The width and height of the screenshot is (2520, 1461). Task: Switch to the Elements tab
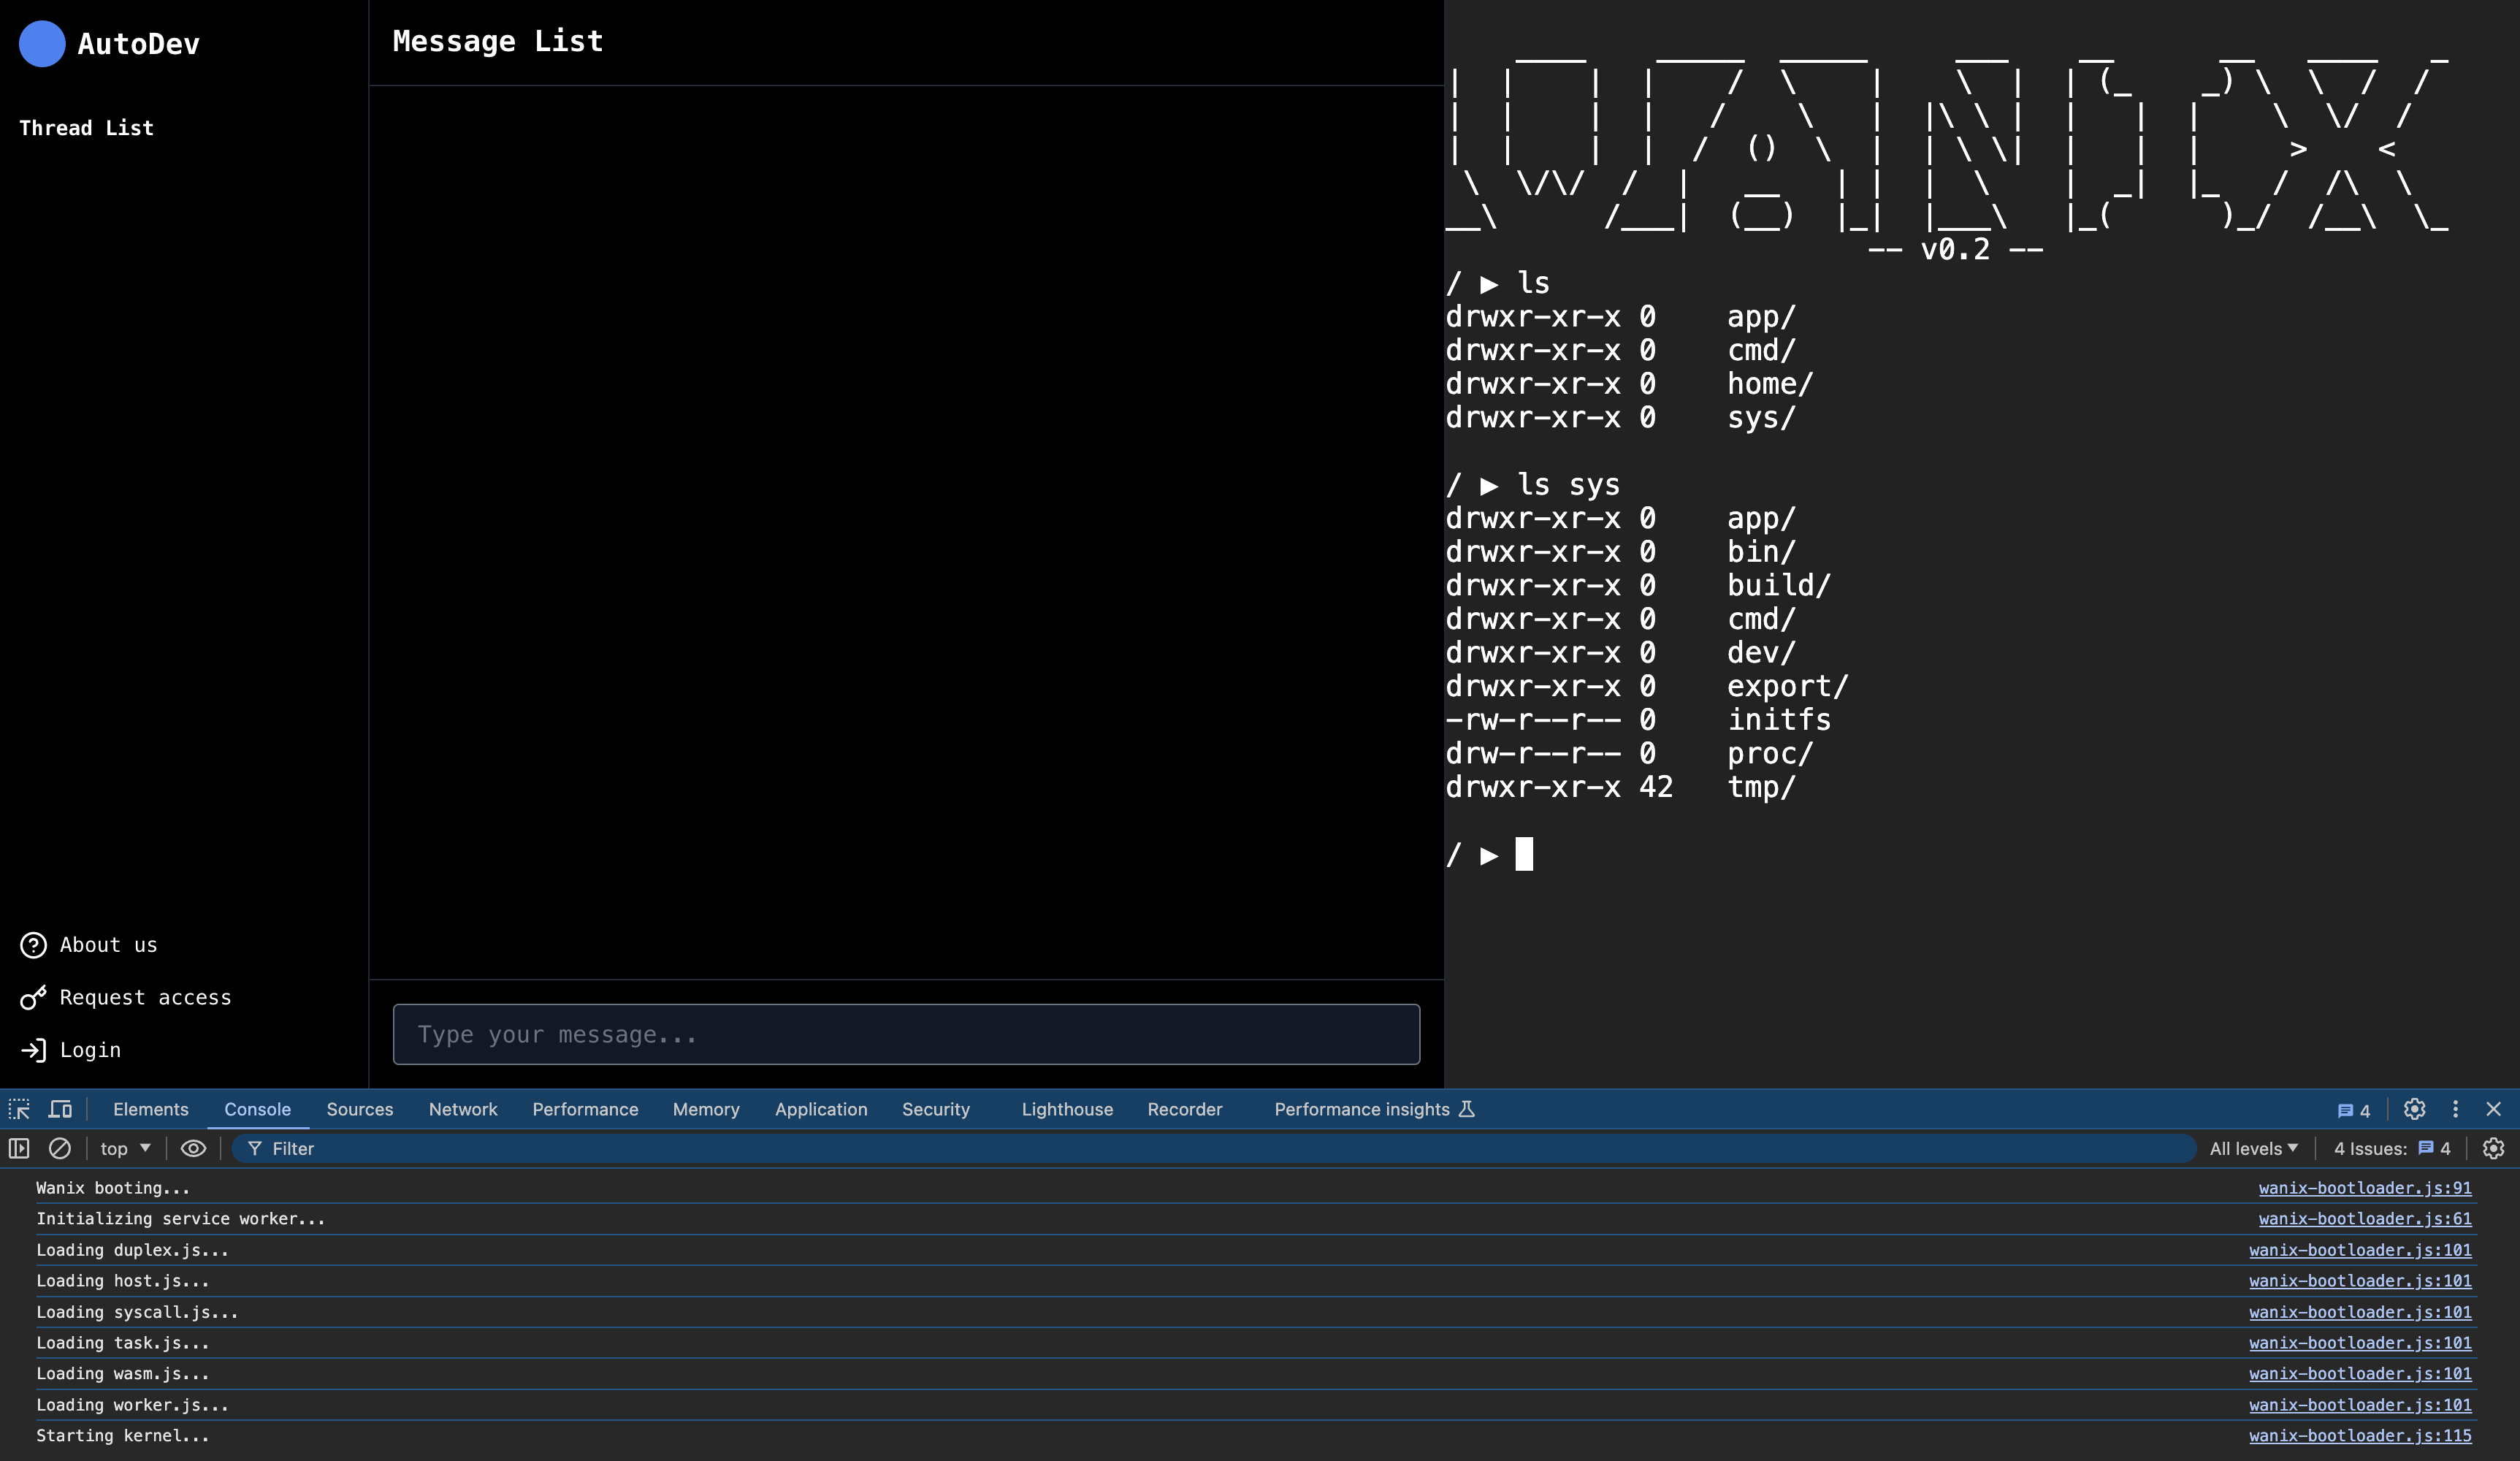[150, 1109]
